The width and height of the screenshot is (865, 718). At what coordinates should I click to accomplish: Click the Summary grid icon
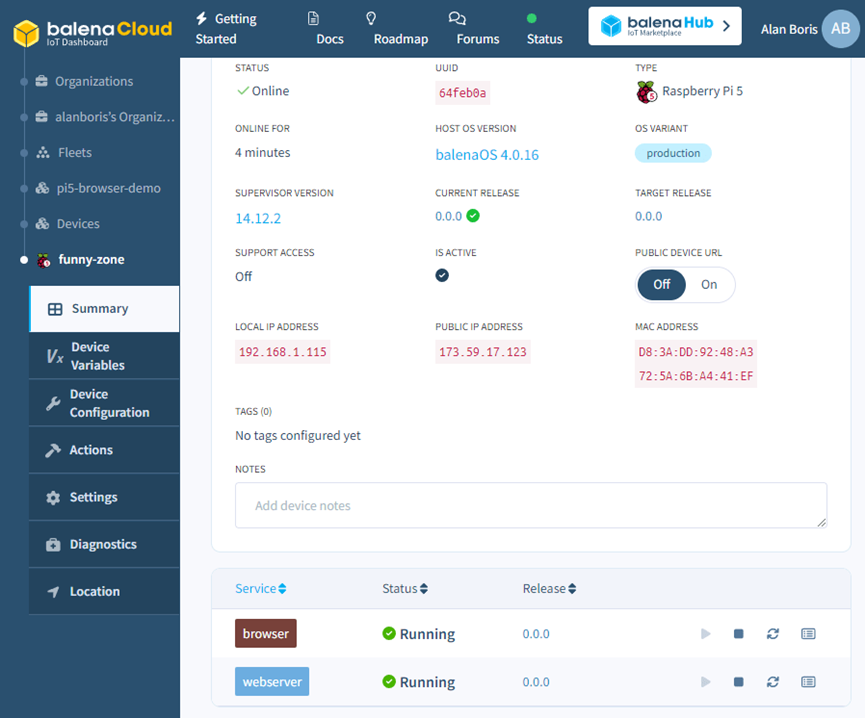pos(55,309)
